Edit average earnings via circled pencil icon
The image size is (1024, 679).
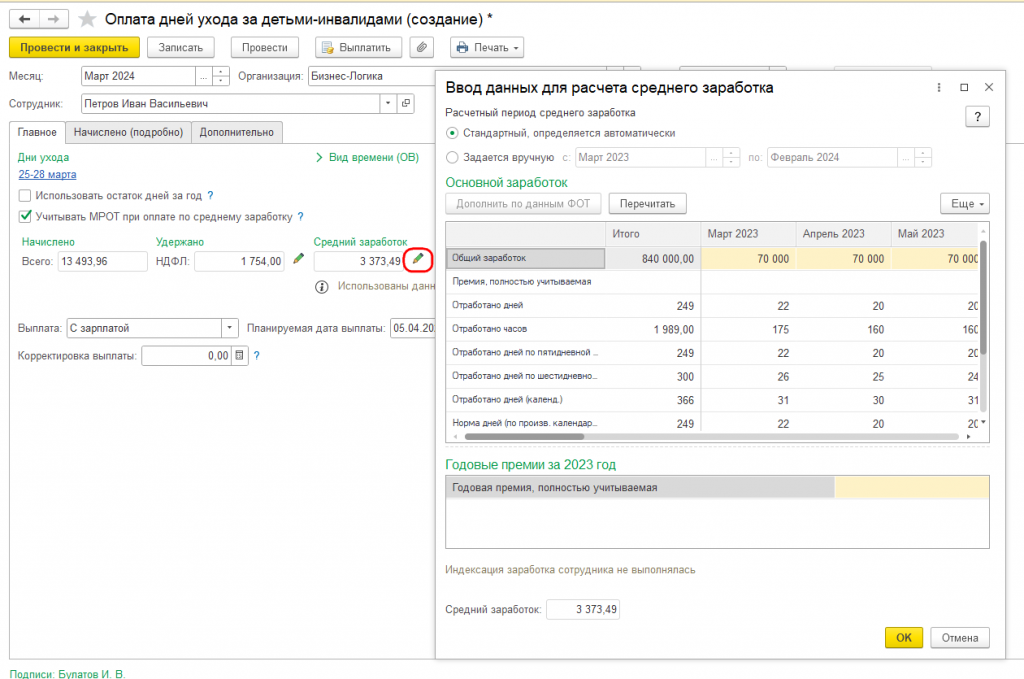click(418, 259)
